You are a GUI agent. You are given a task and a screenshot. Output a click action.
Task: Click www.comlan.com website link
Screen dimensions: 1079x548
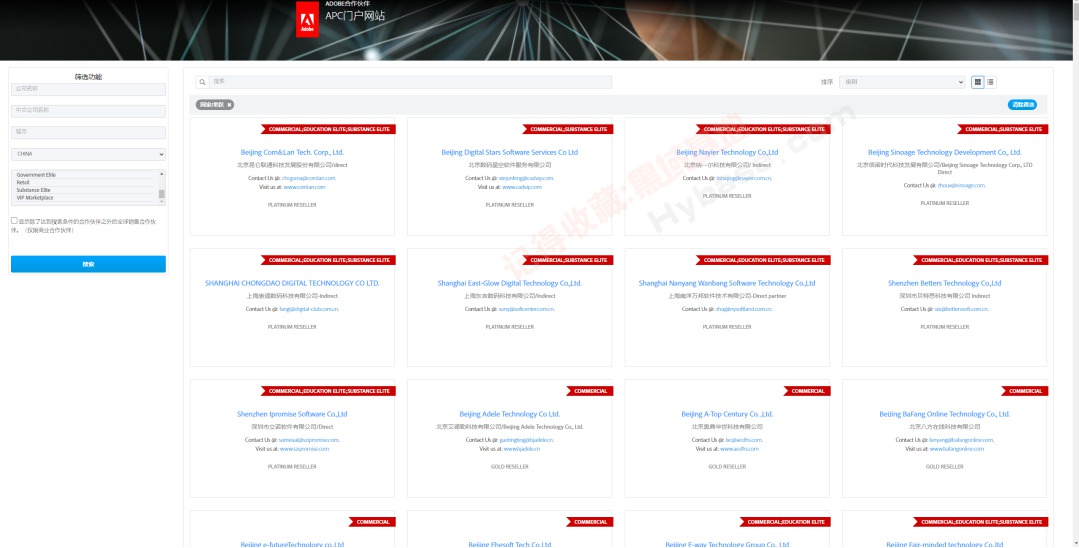tap(304, 187)
